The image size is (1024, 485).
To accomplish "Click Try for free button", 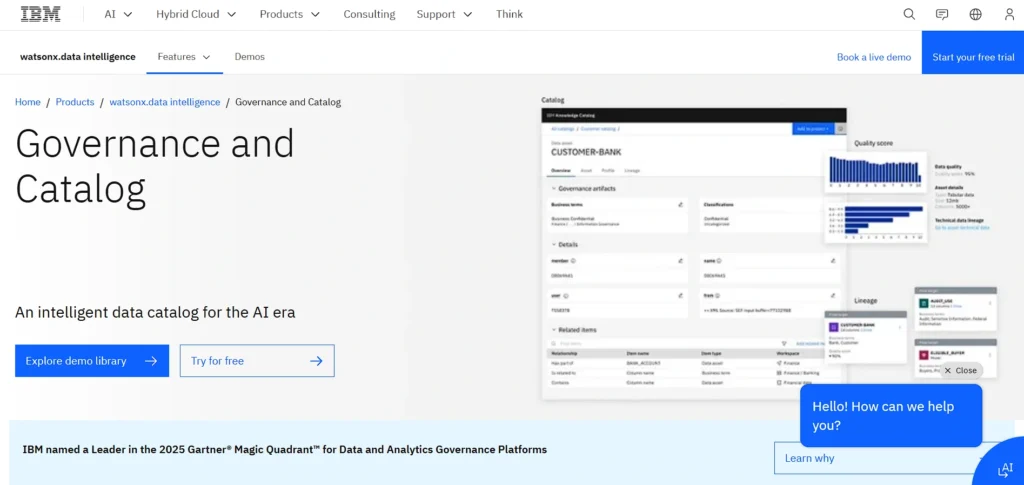I will 257,361.
